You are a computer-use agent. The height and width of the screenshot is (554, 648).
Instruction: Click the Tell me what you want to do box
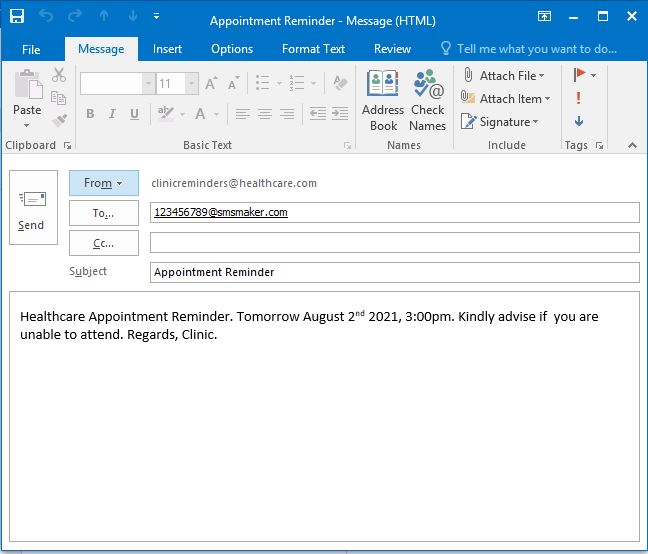coord(529,49)
